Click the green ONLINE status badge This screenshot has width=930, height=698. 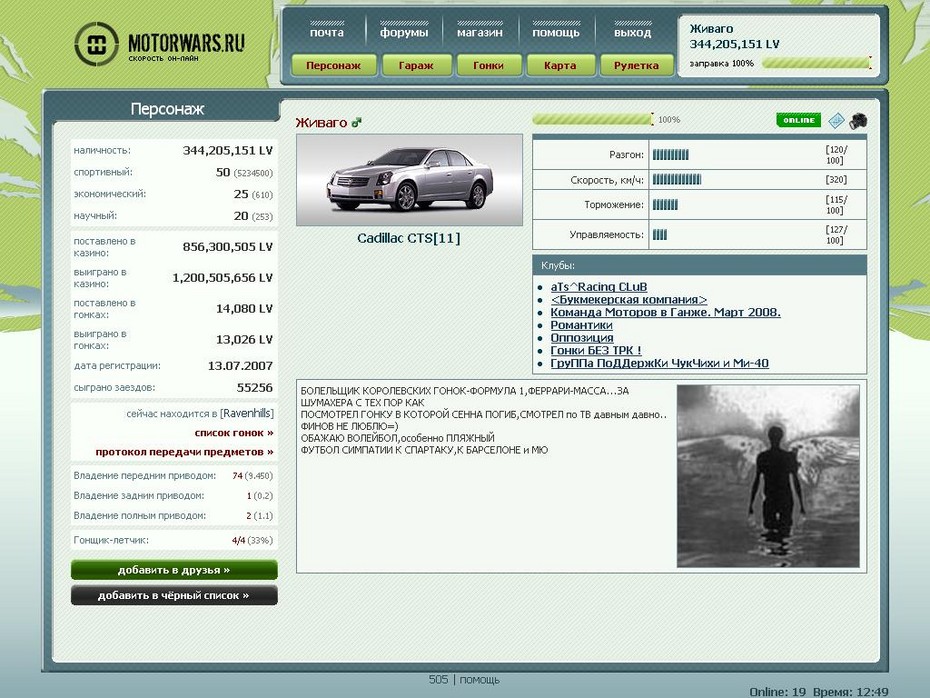tap(798, 120)
